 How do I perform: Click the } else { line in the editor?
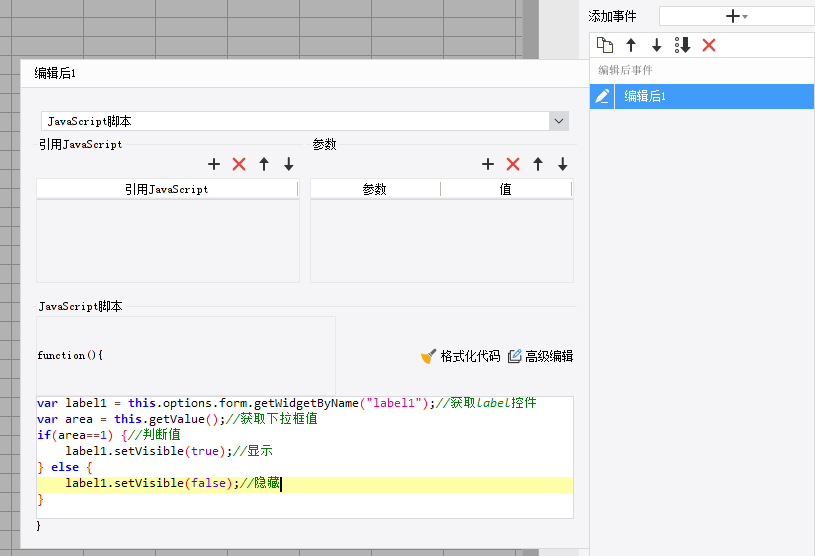65,467
